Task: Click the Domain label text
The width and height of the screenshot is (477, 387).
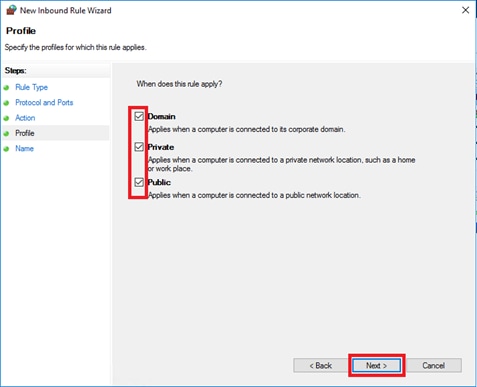Action: click(162, 116)
